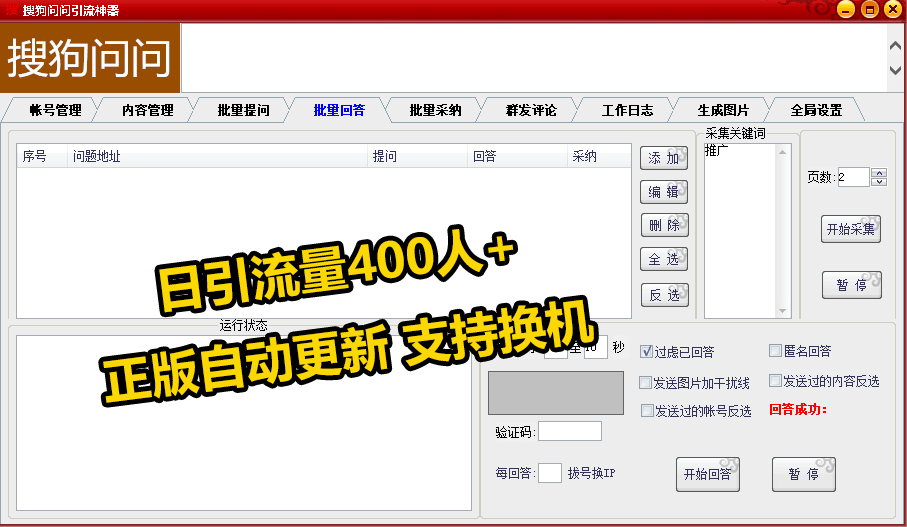This screenshot has height=527, width=907.
Task: Focus the 页数 input field
Action: [853, 177]
